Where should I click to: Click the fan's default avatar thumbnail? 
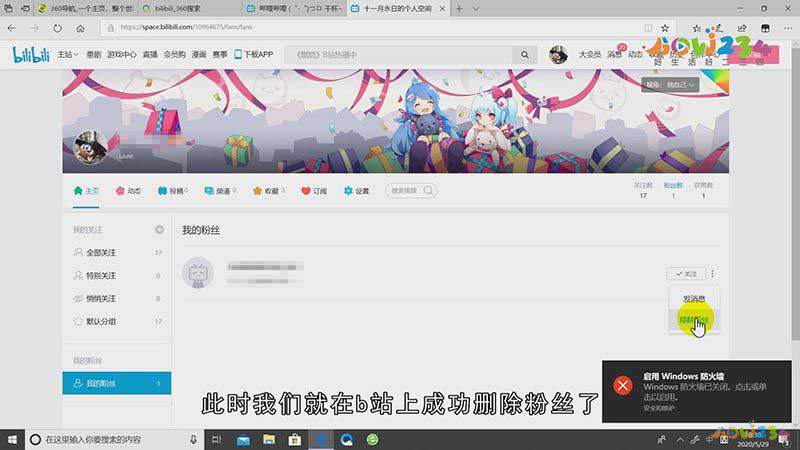(x=197, y=273)
